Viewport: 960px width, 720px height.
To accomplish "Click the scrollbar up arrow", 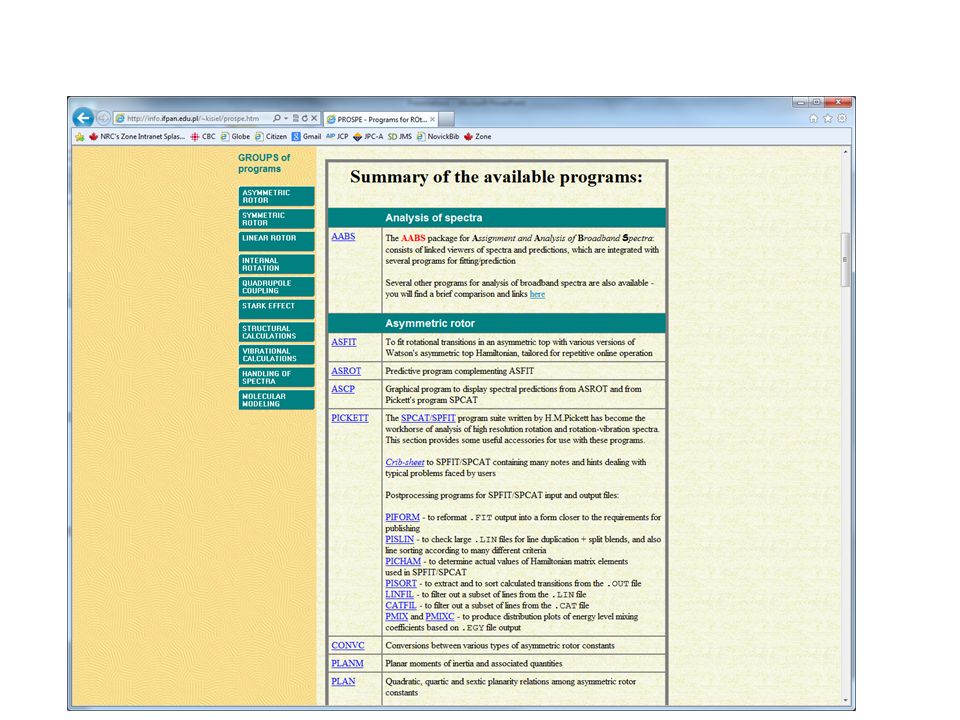I will tap(846, 152).
